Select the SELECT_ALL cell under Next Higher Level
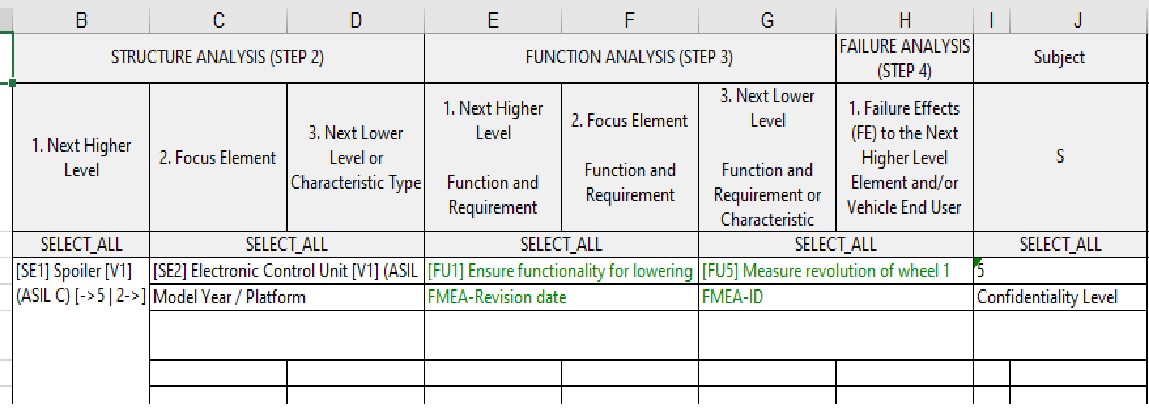The image size is (1149, 409). [x=81, y=244]
